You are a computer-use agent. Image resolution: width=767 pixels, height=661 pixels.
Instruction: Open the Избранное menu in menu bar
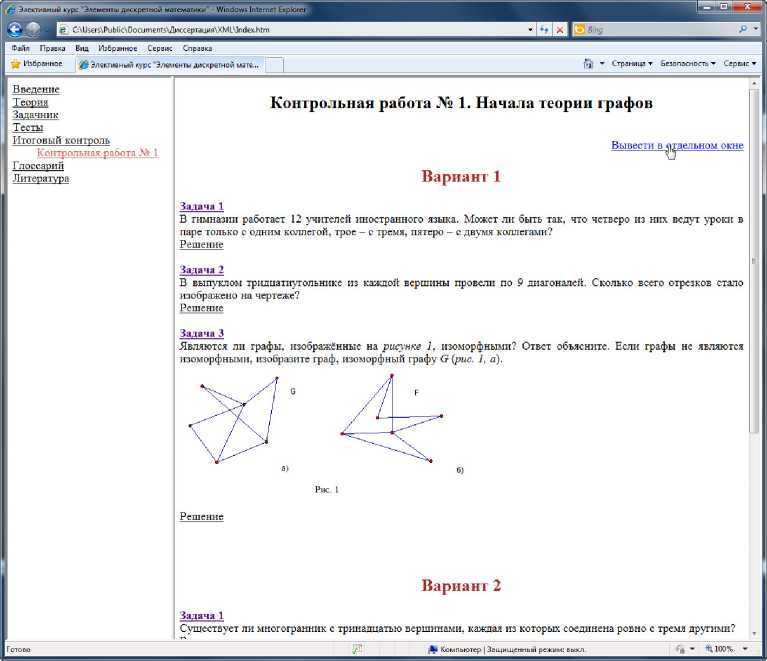coord(117,48)
